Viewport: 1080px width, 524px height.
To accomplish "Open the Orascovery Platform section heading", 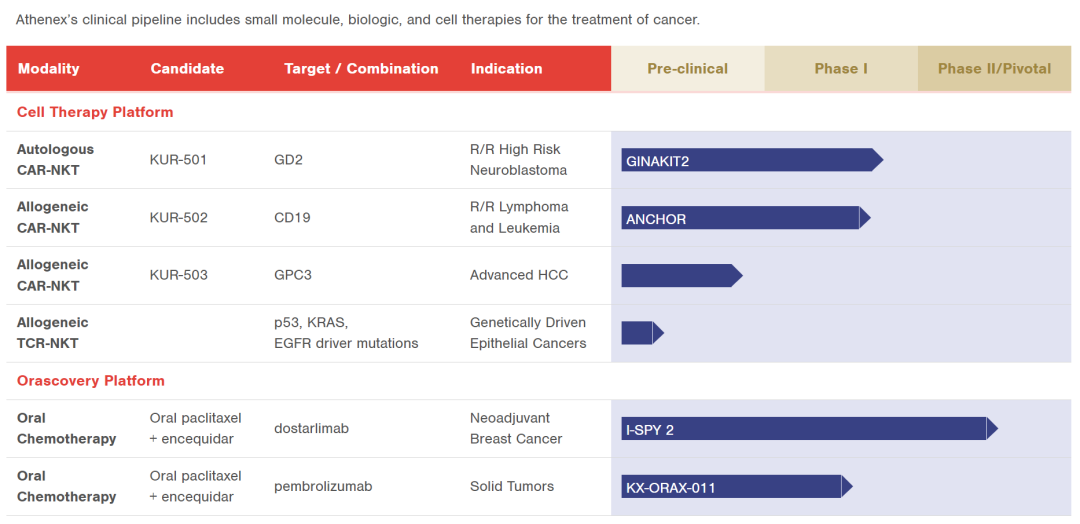I will click(x=91, y=380).
